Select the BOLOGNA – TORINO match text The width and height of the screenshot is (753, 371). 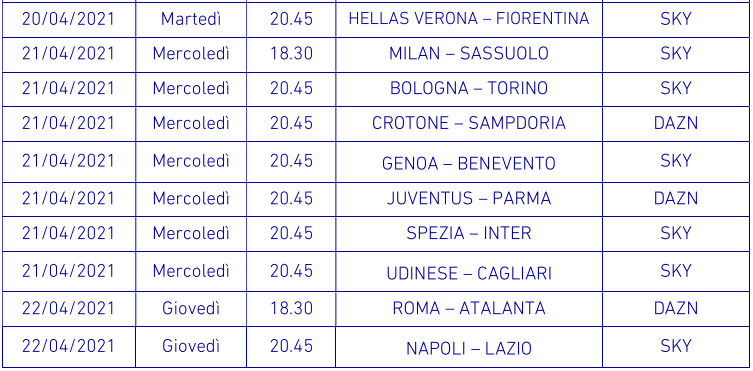[x=469, y=88]
